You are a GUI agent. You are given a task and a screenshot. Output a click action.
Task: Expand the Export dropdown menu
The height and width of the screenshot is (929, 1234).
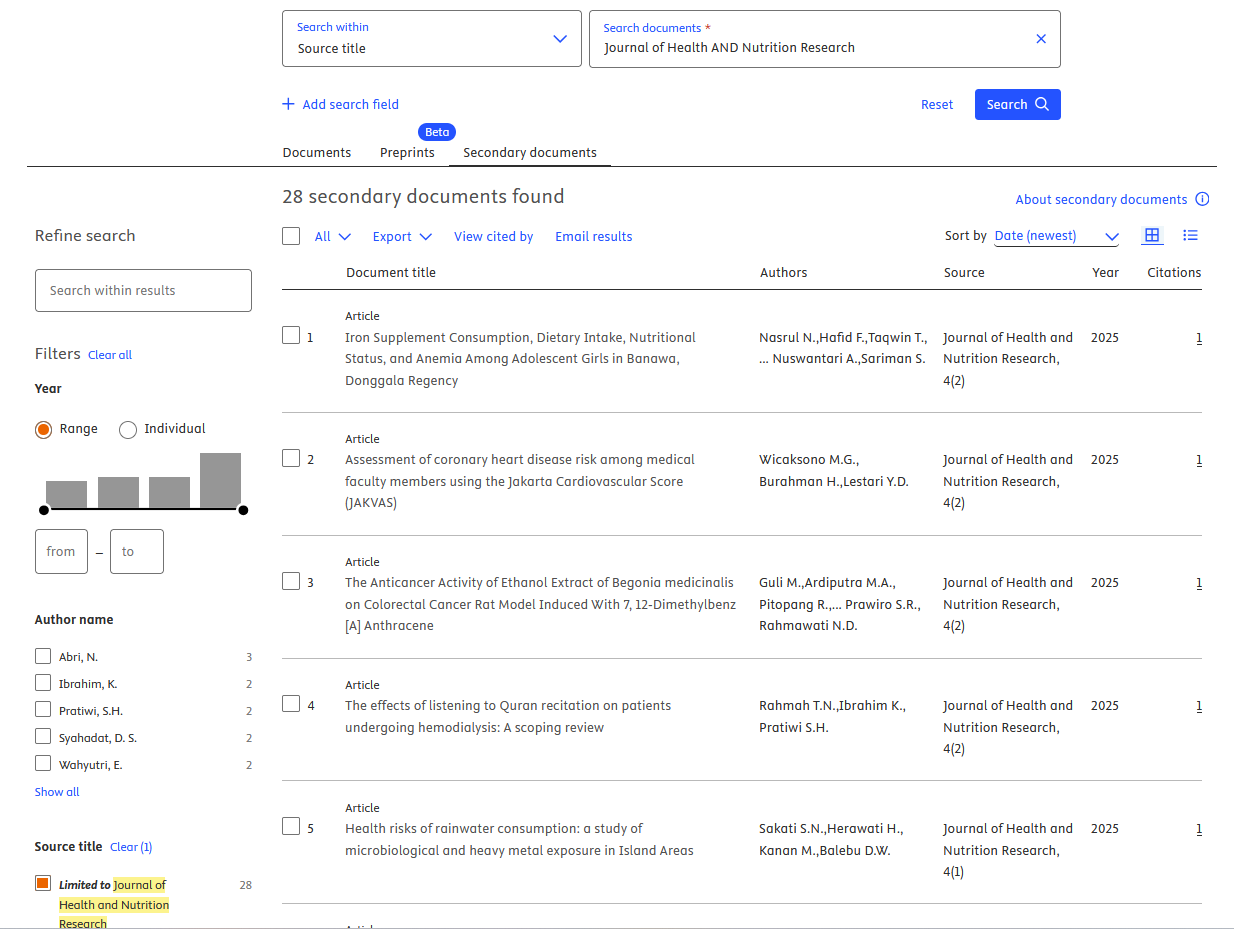(402, 236)
